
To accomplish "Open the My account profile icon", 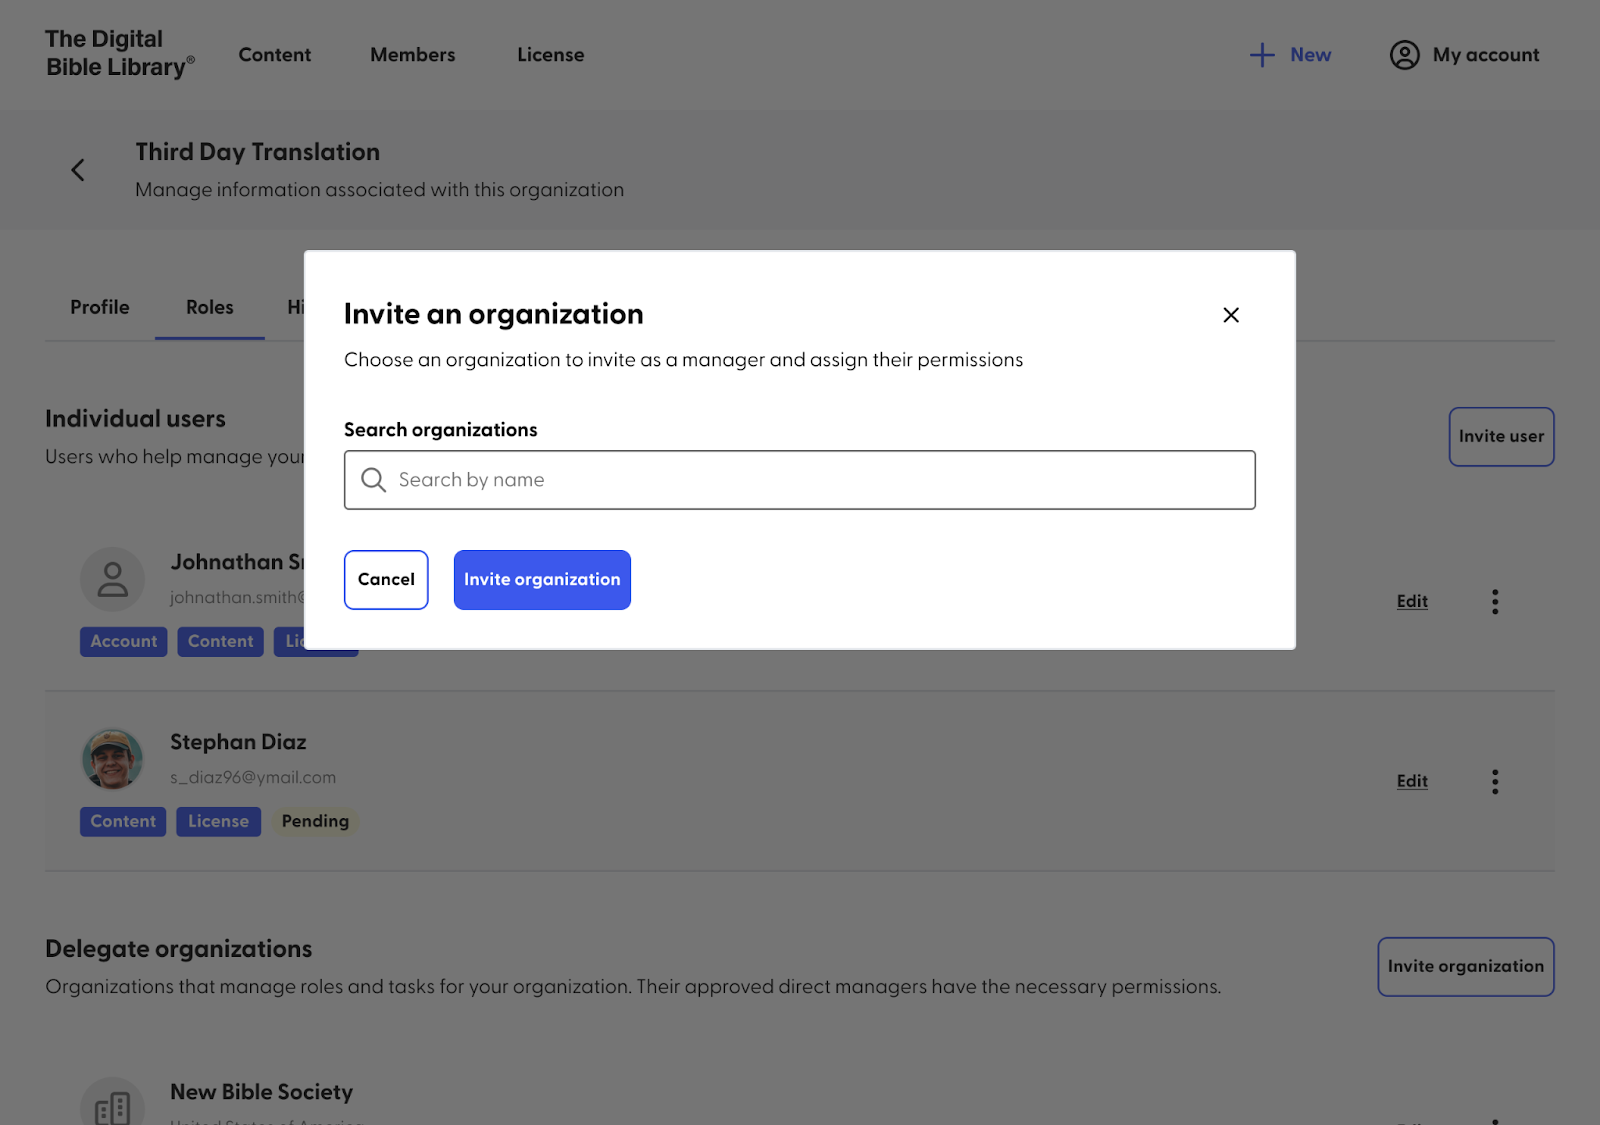I will point(1405,55).
